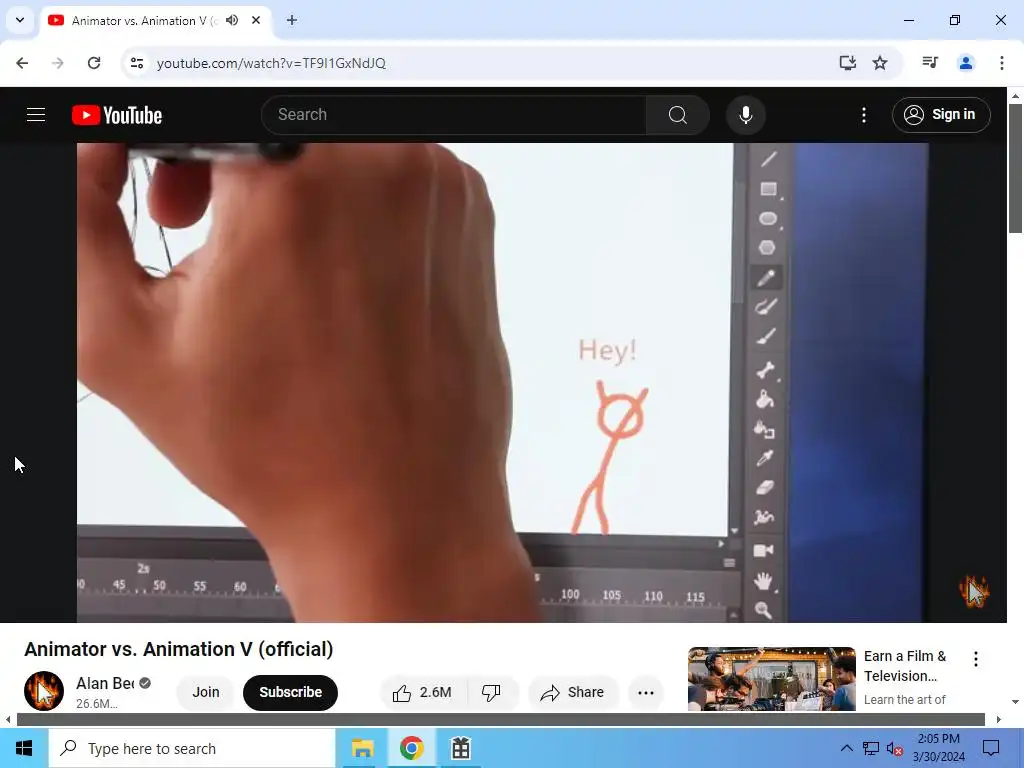Image resolution: width=1024 pixels, height=768 pixels.
Task: Open the YouTube guide hamburger menu
Action: tap(36, 115)
